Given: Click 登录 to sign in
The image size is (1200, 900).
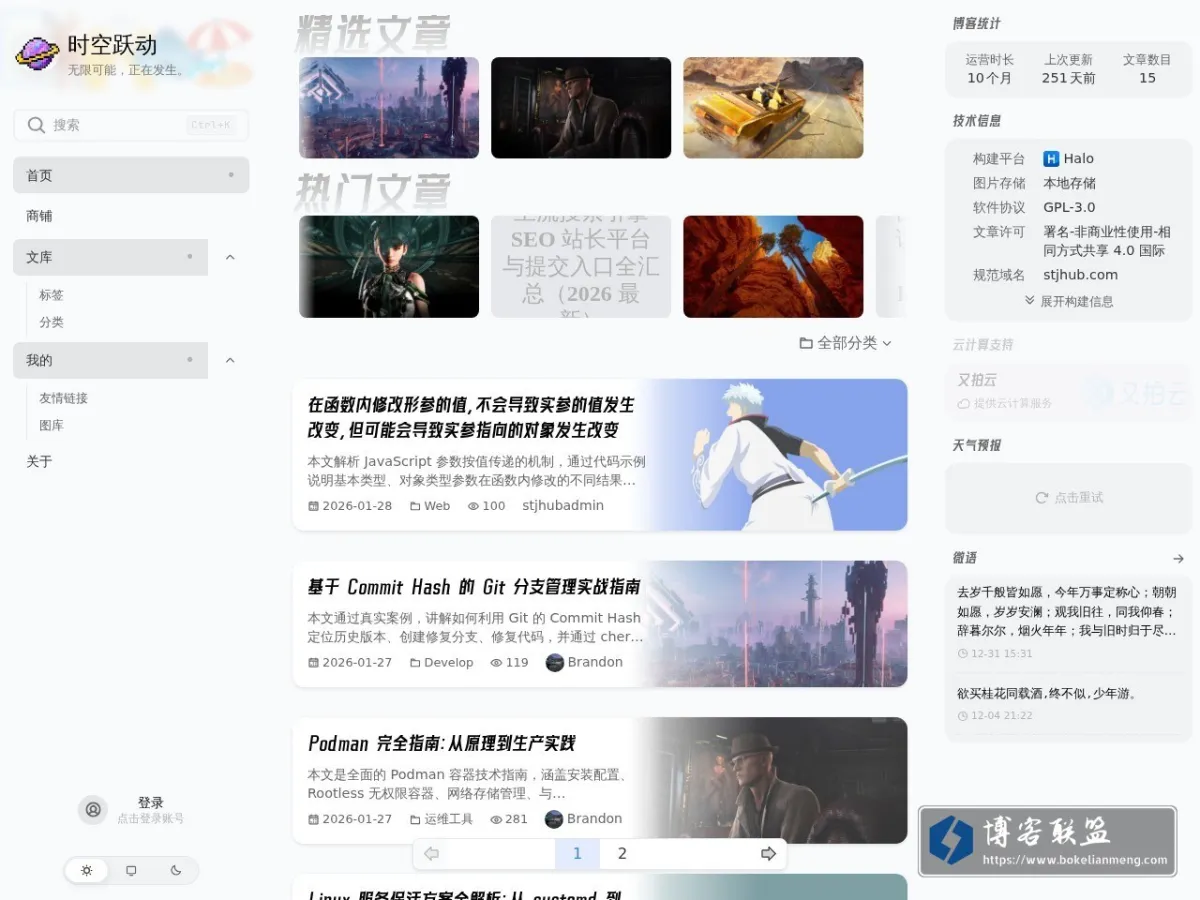Looking at the screenshot, I should point(151,803).
